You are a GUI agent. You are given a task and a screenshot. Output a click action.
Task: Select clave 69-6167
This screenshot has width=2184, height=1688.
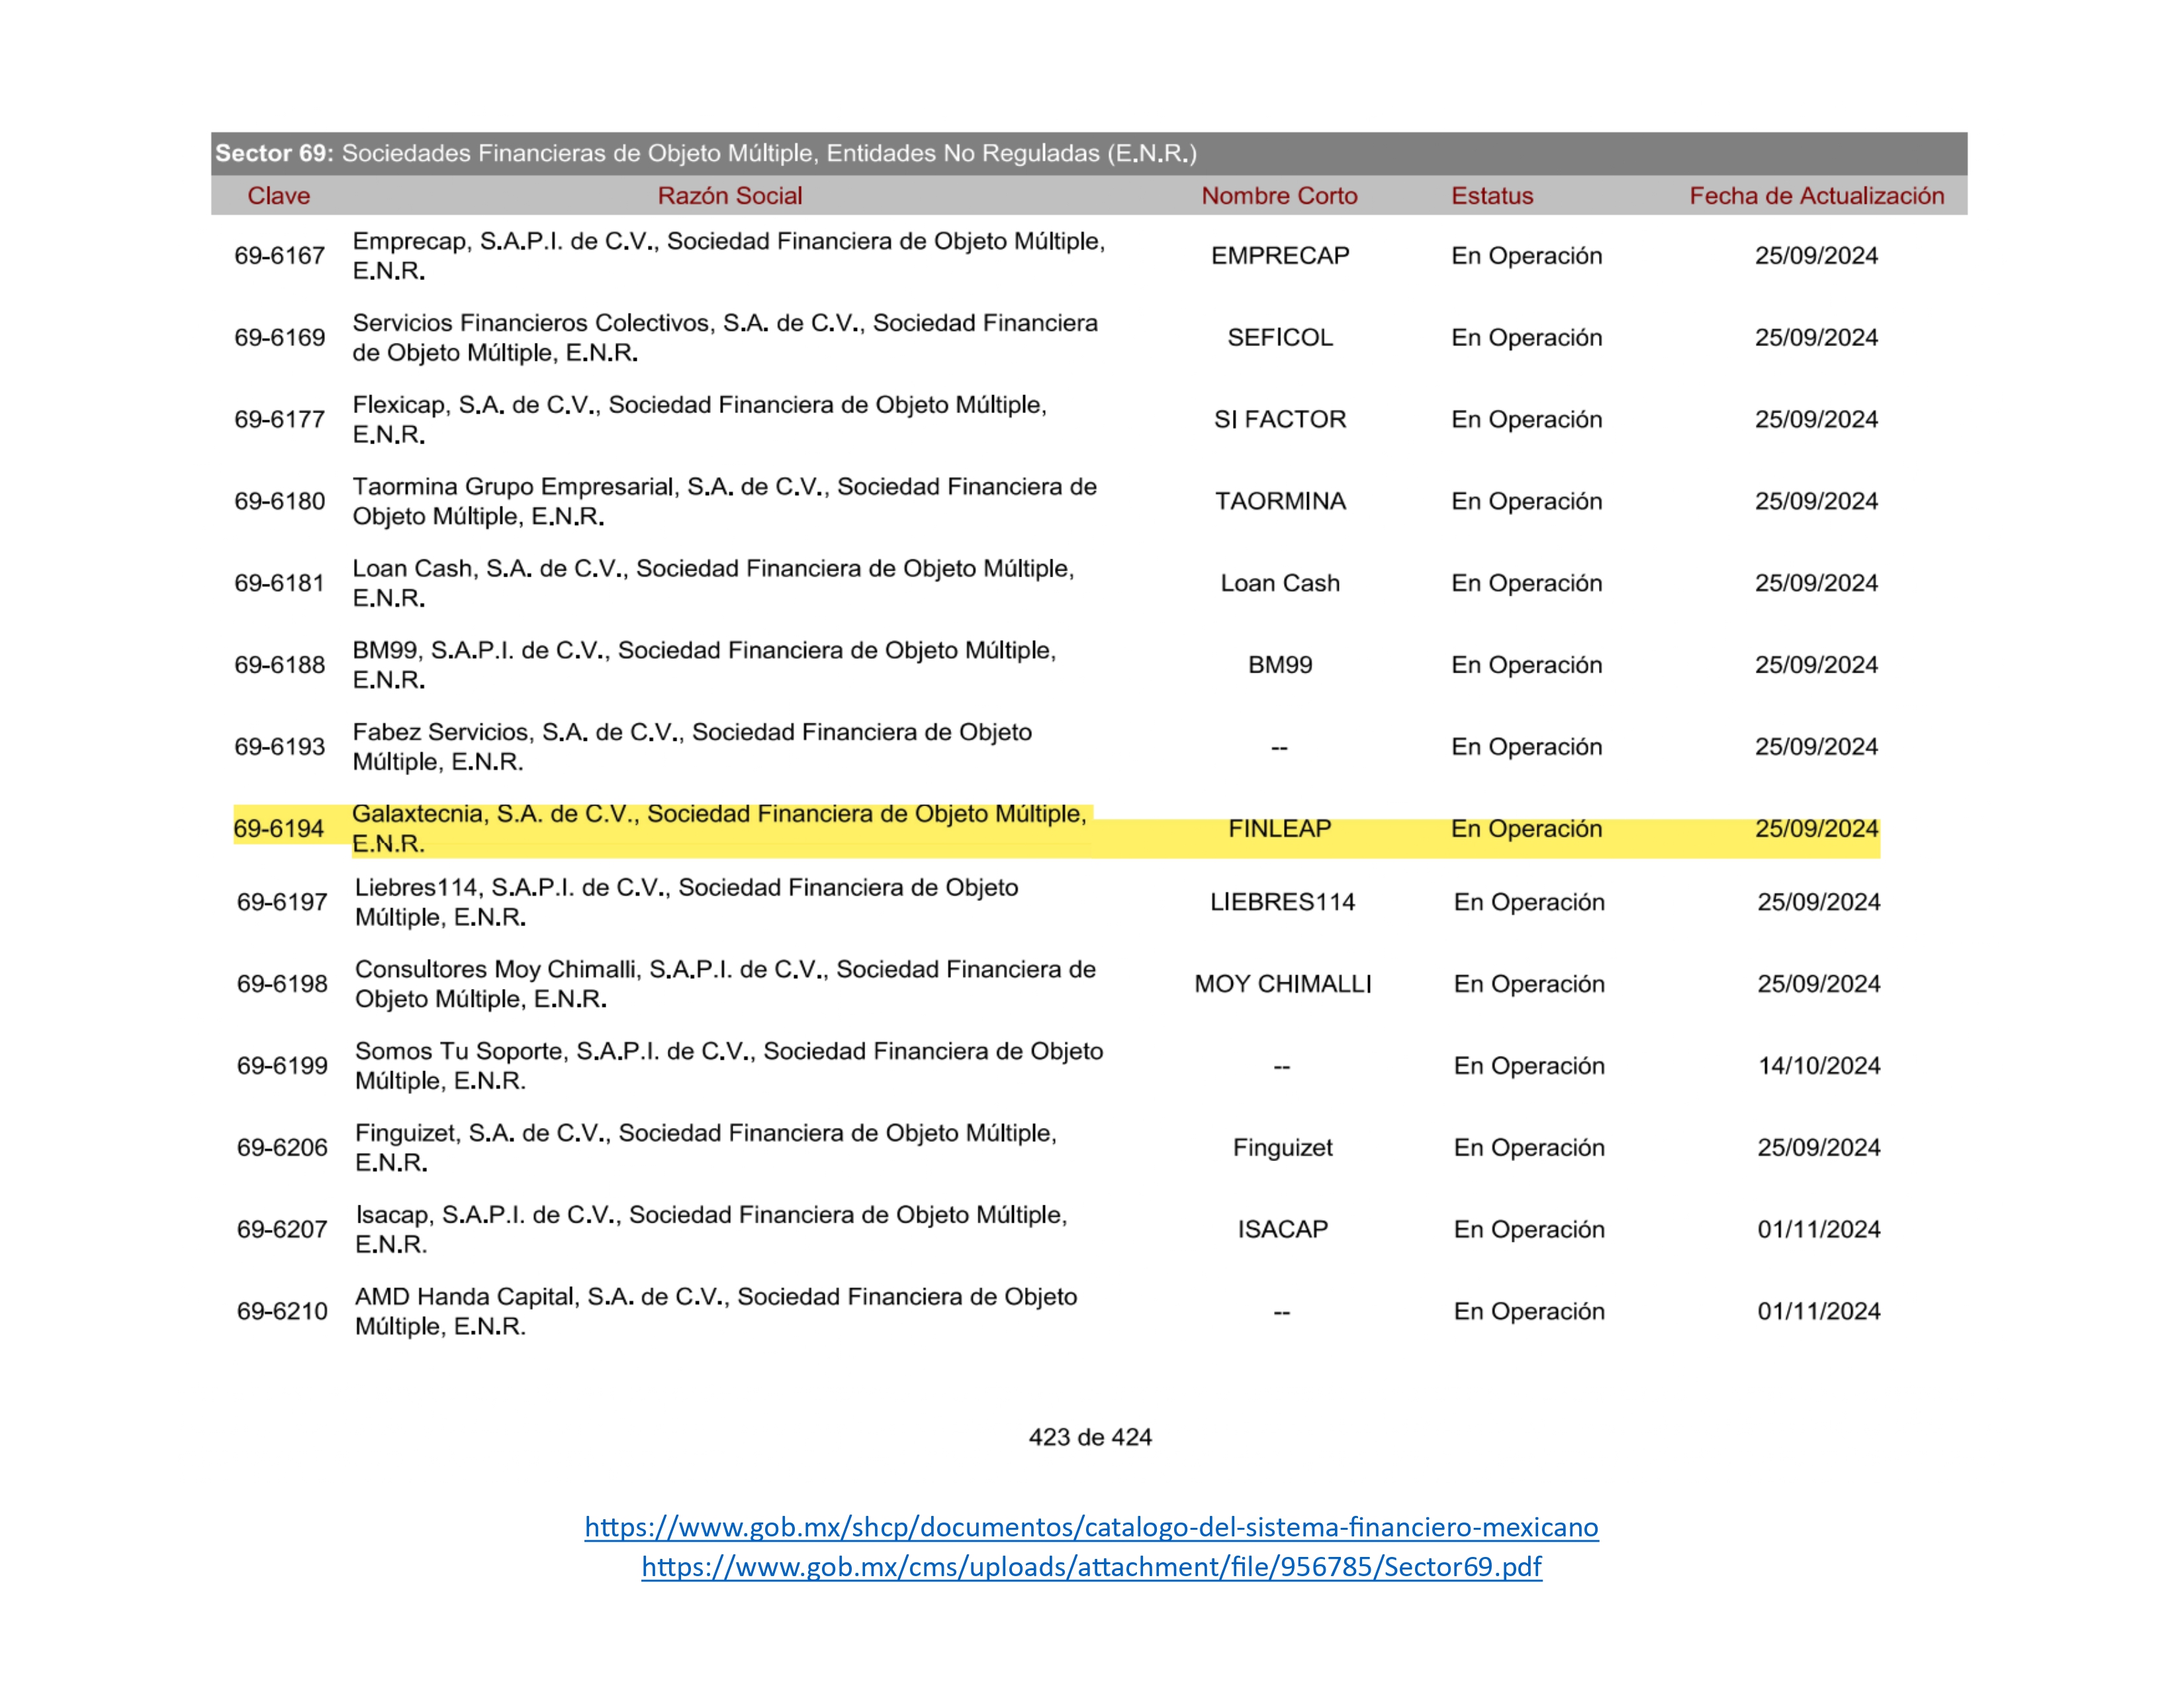(280, 256)
